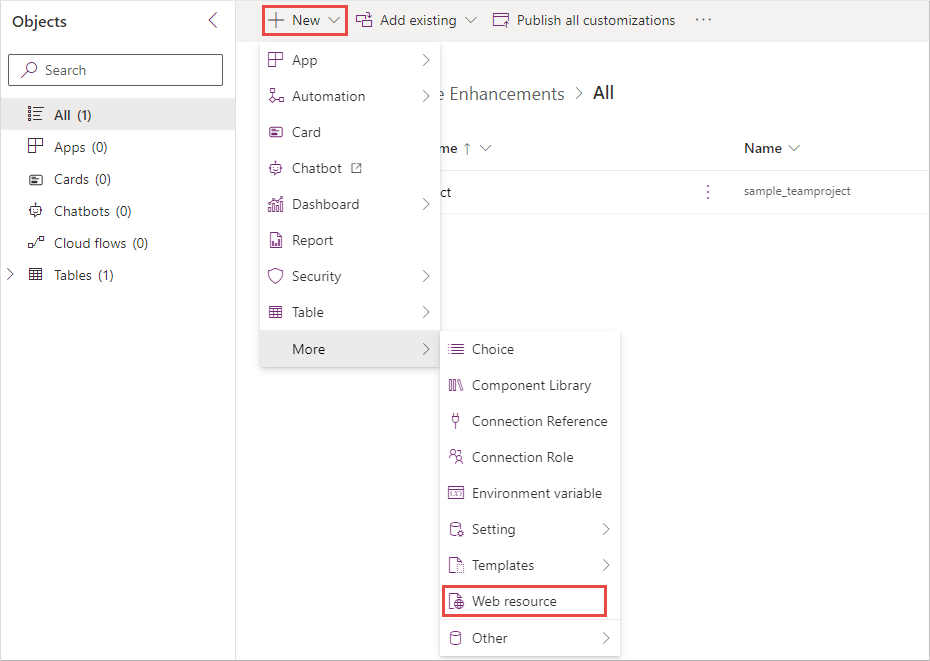Click the Chatbot external link icon
930x661 pixels.
pyautogui.click(x=356, y=168)
